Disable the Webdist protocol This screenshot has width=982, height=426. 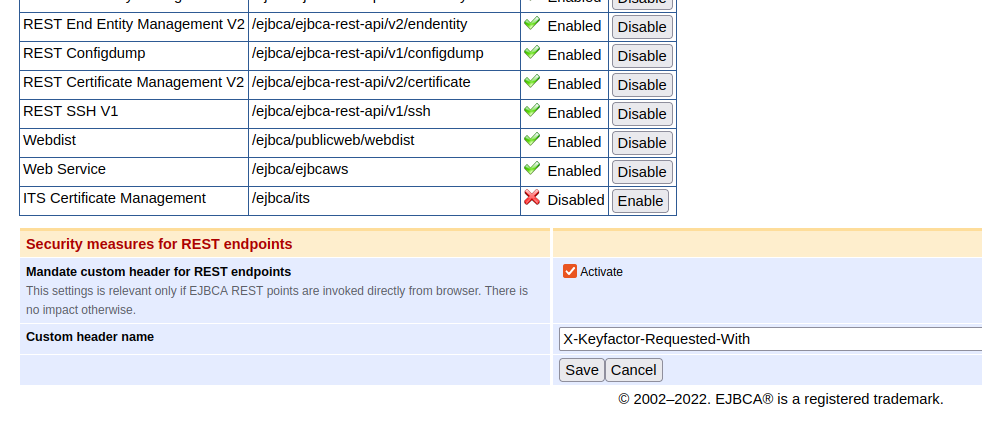coord(641,143)
